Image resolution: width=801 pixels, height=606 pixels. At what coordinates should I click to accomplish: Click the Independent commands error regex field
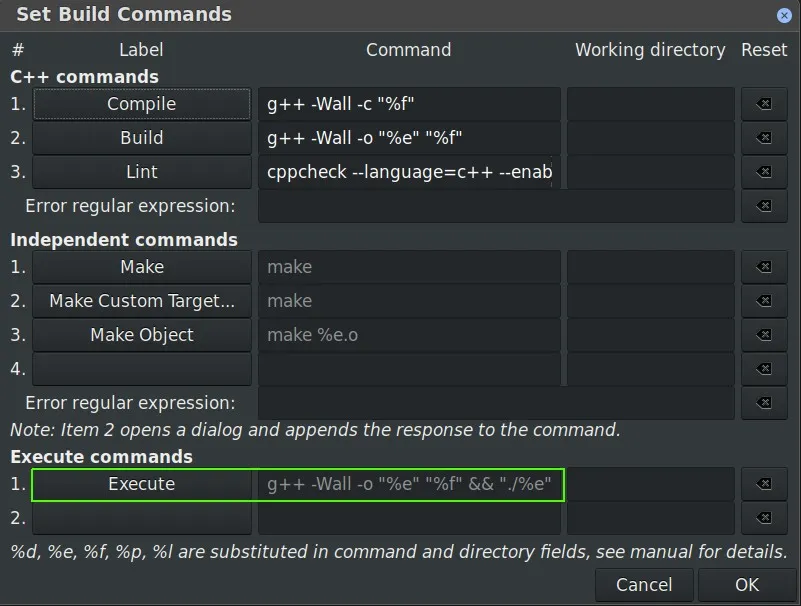pyautogui.click(x=496, y=403)
